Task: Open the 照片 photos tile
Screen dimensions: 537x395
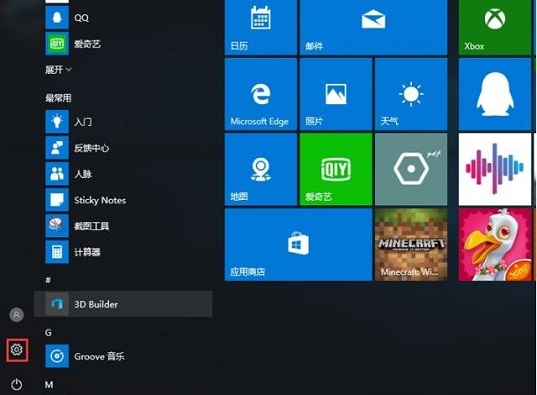Action: point(336,94)
